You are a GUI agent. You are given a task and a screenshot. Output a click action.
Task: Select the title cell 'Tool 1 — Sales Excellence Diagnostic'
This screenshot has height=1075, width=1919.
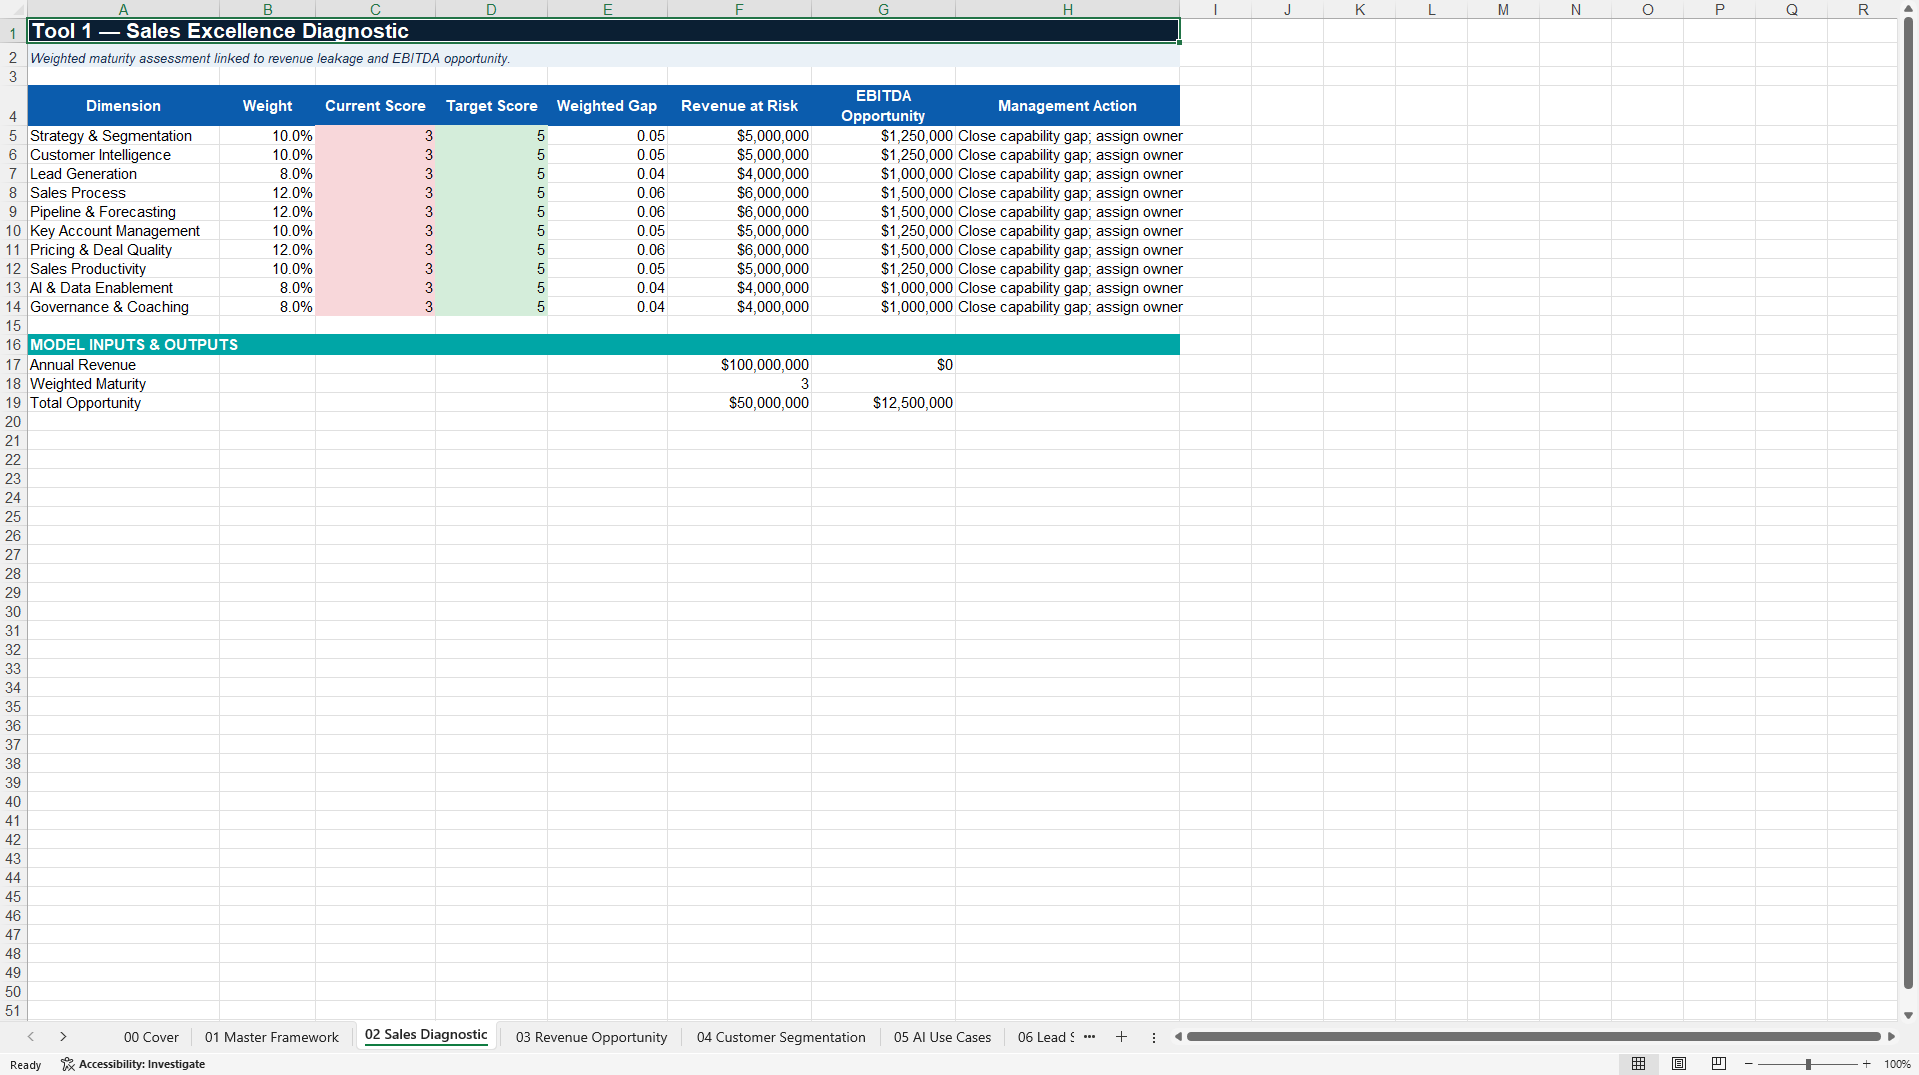pos(603,31)
